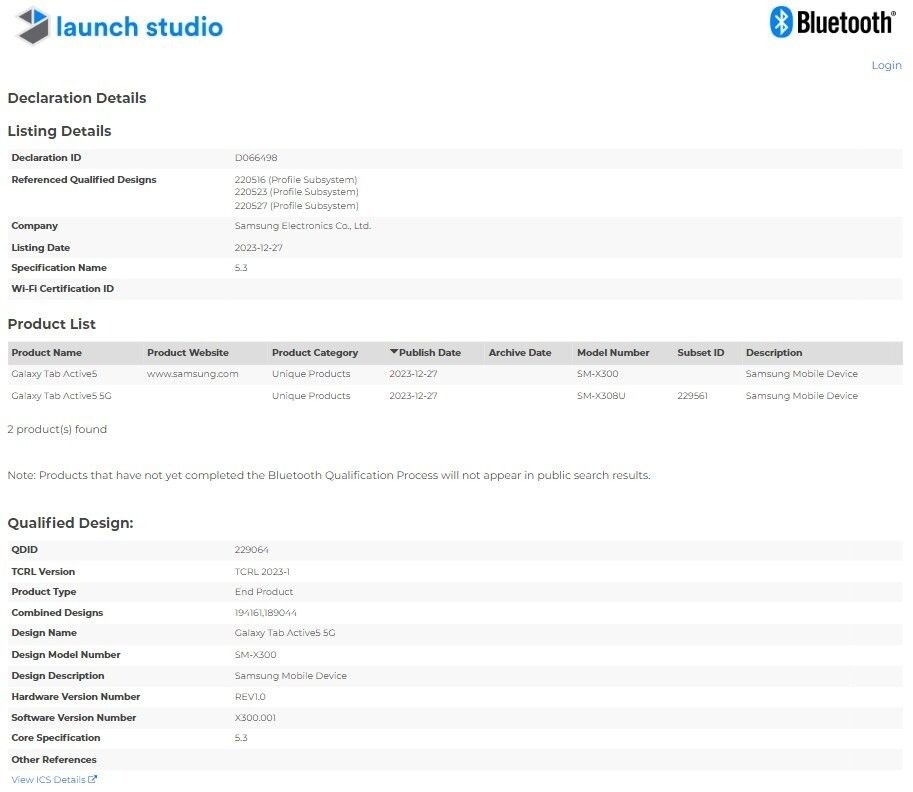
Task: Select Combined Designs value 194161,189044
Action: [266, 613]
